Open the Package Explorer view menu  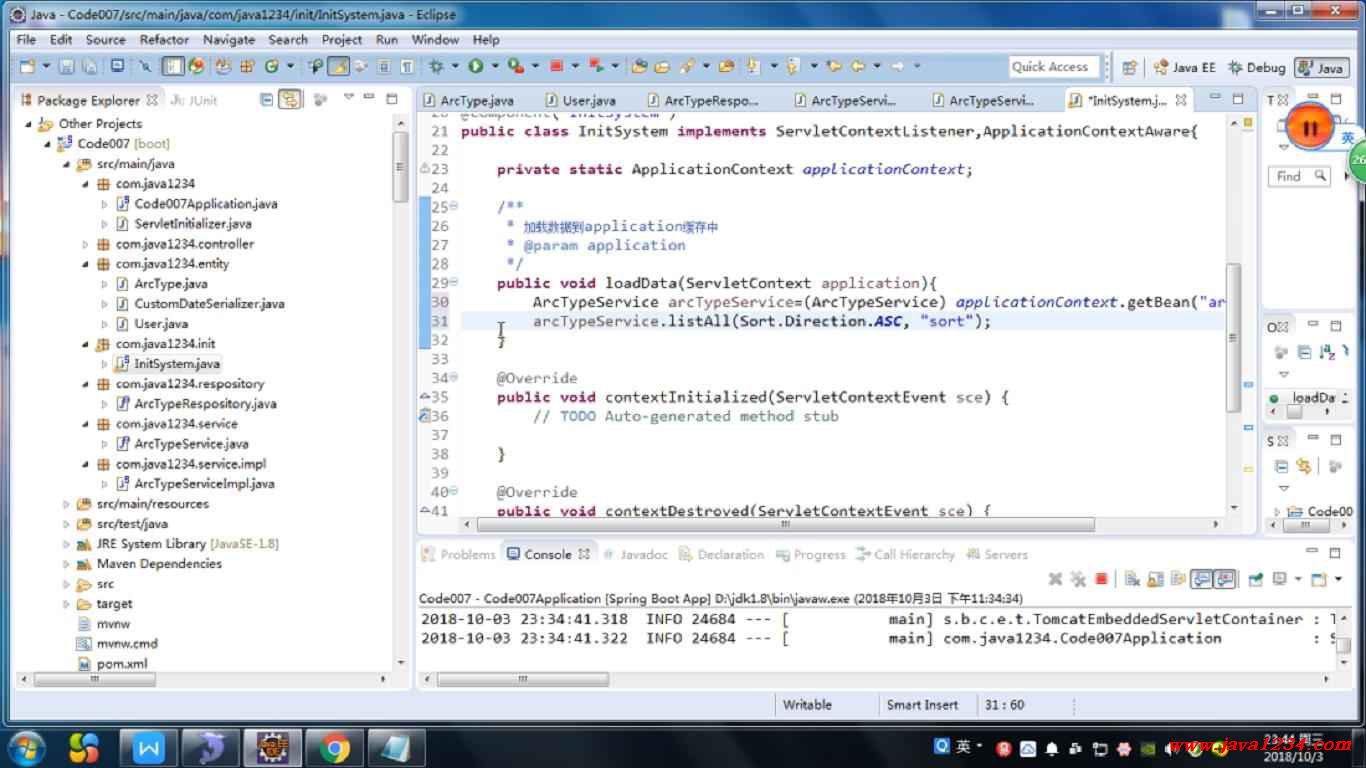(x=349, y=98)
